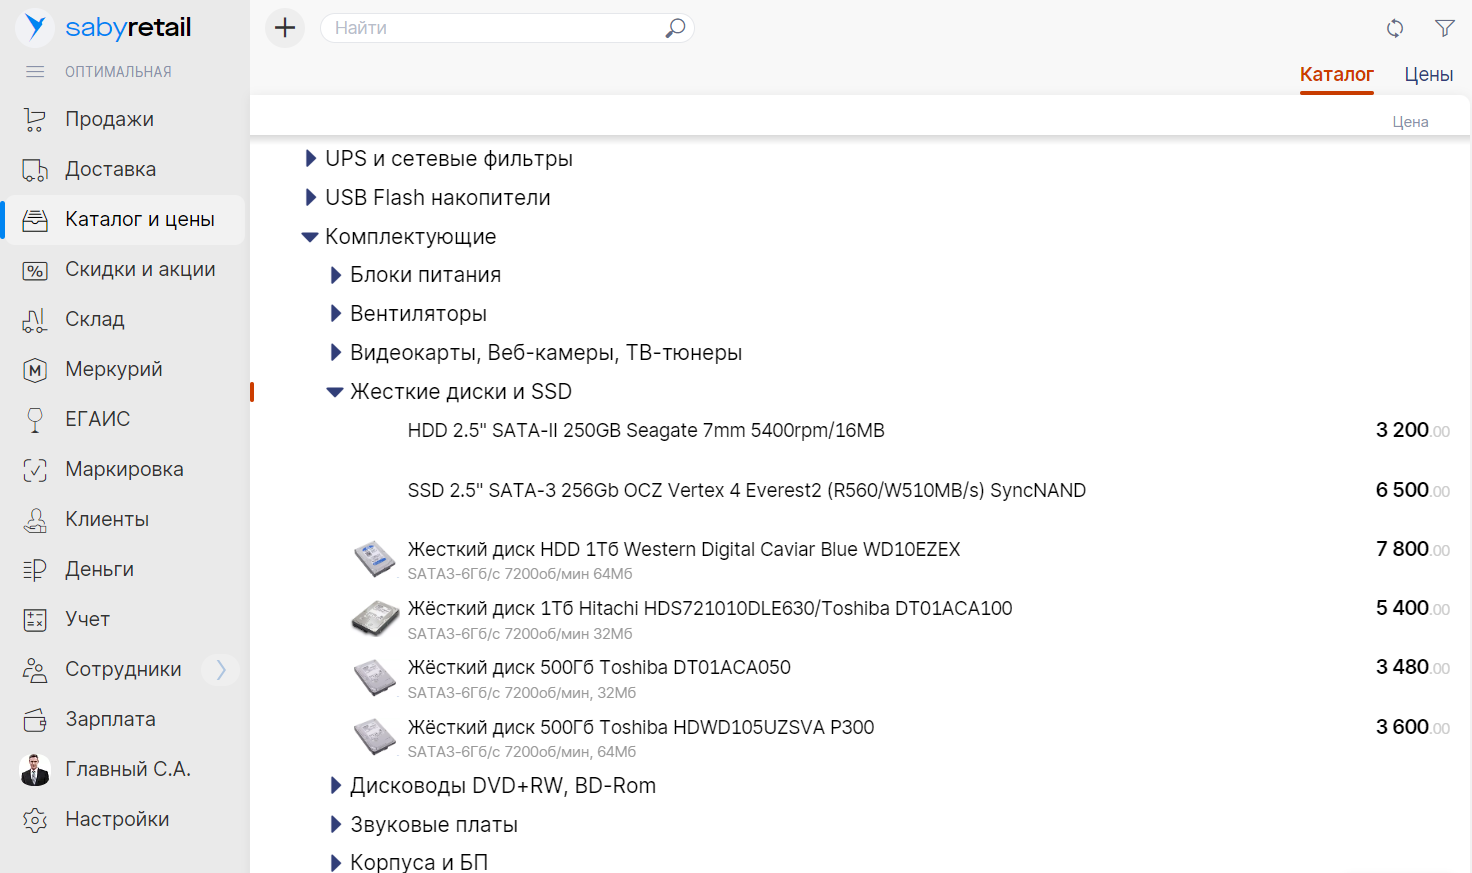Click the WD Caviar Blue drive thumbnail

pos(375,559)
